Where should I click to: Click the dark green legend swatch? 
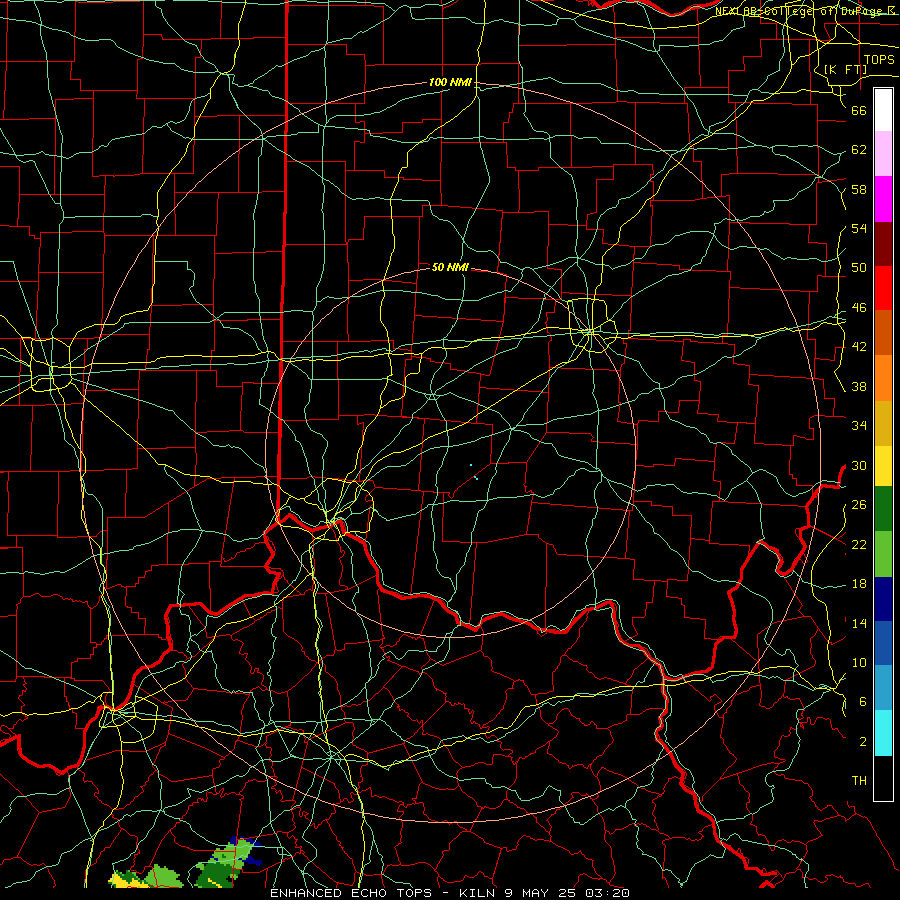pyautogui.click(x=883, y=509)
